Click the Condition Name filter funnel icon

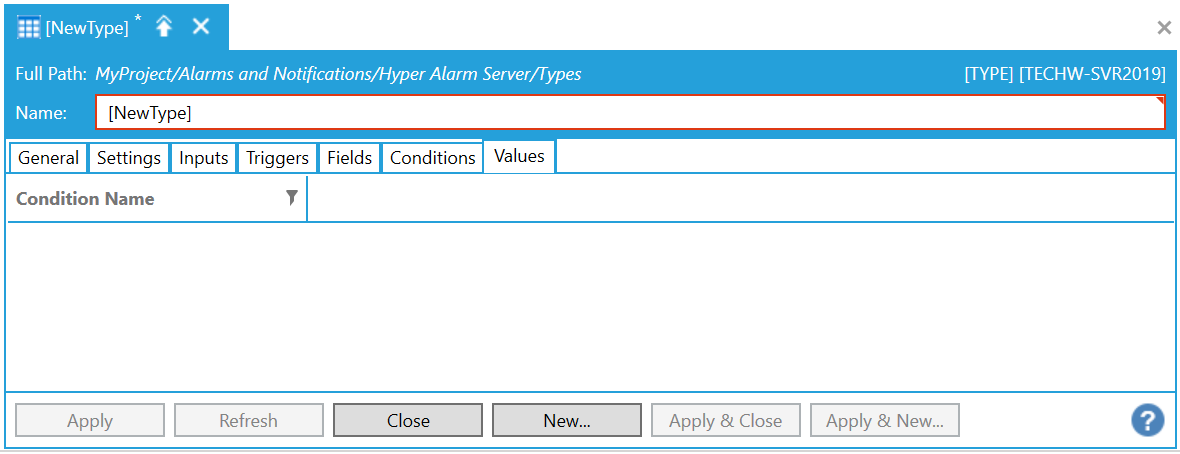tap(291, 198)
